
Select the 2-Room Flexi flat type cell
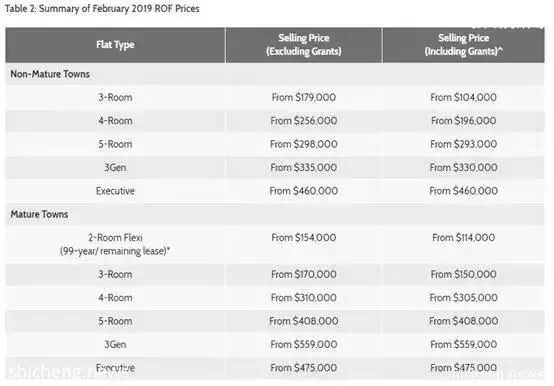pos(115,244)
